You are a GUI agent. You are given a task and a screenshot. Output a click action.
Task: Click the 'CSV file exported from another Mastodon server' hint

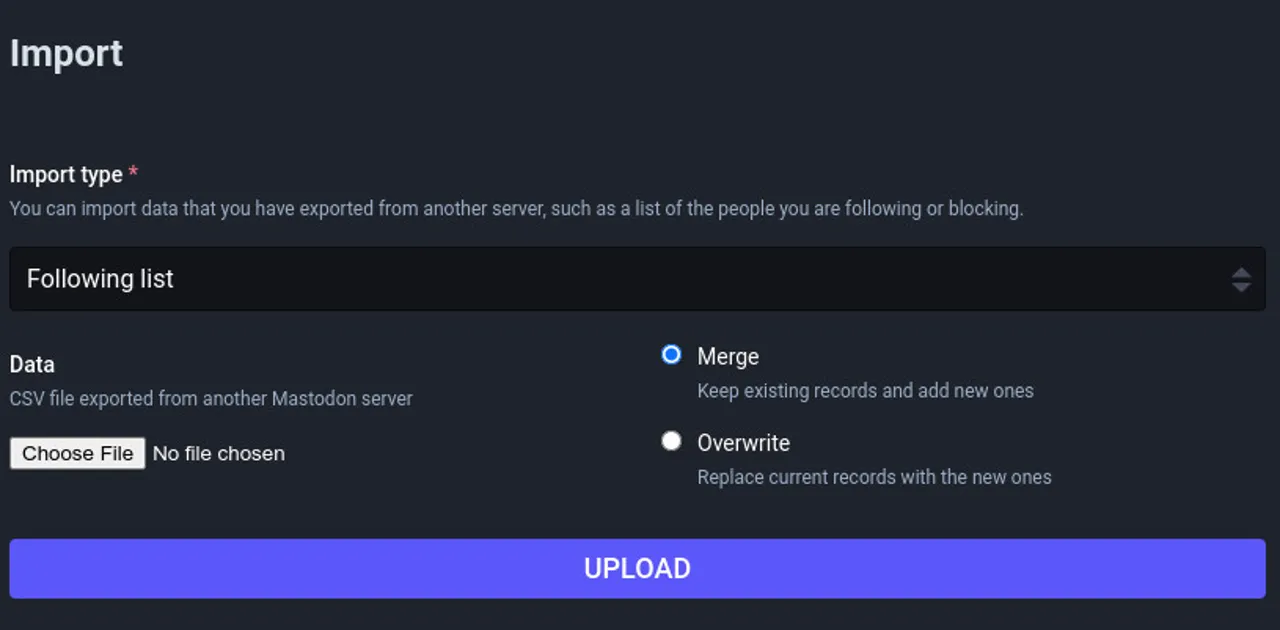coord(211,399)
